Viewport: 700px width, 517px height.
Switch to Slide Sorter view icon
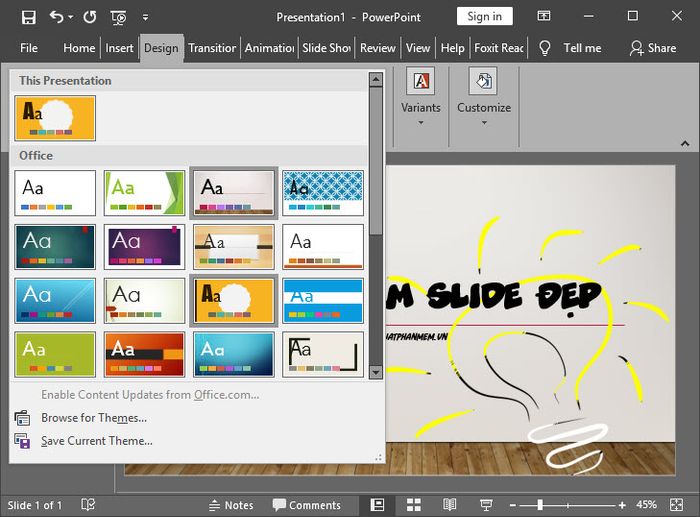pyautogui.click(x=413, y=505)
